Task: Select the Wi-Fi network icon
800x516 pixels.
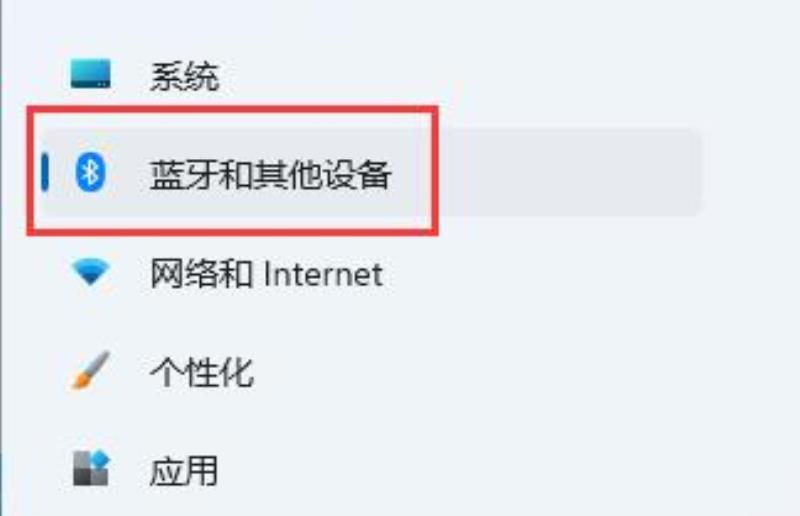Action: (x=90, y=272)
